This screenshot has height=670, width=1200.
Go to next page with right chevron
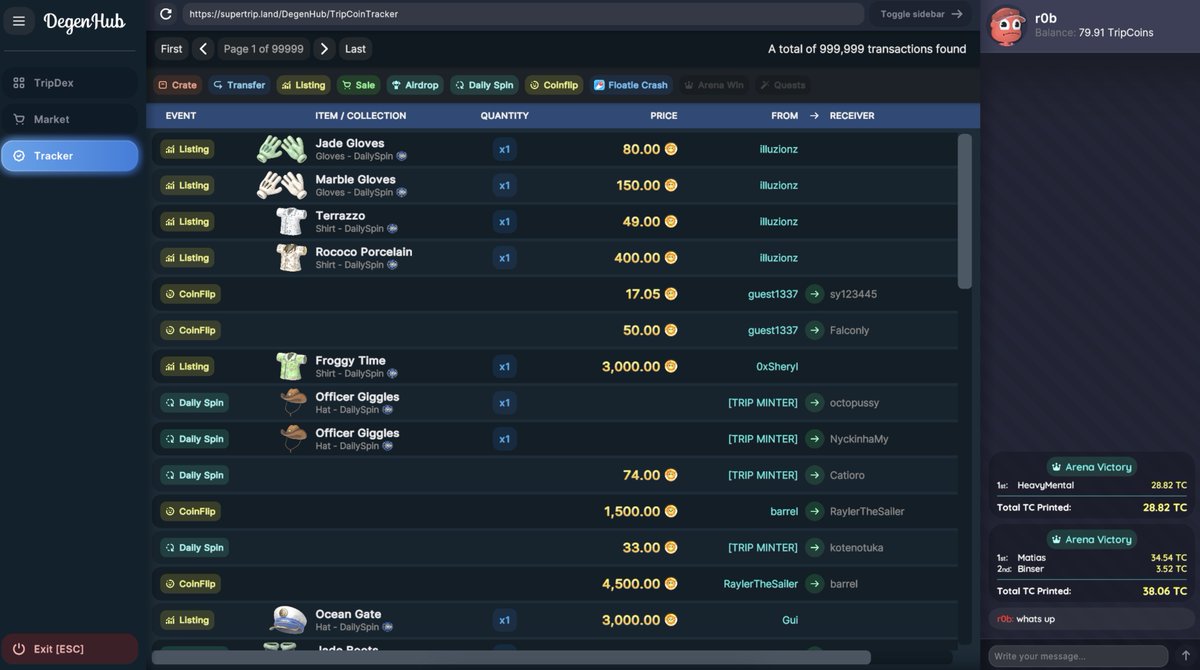[324, 49]
